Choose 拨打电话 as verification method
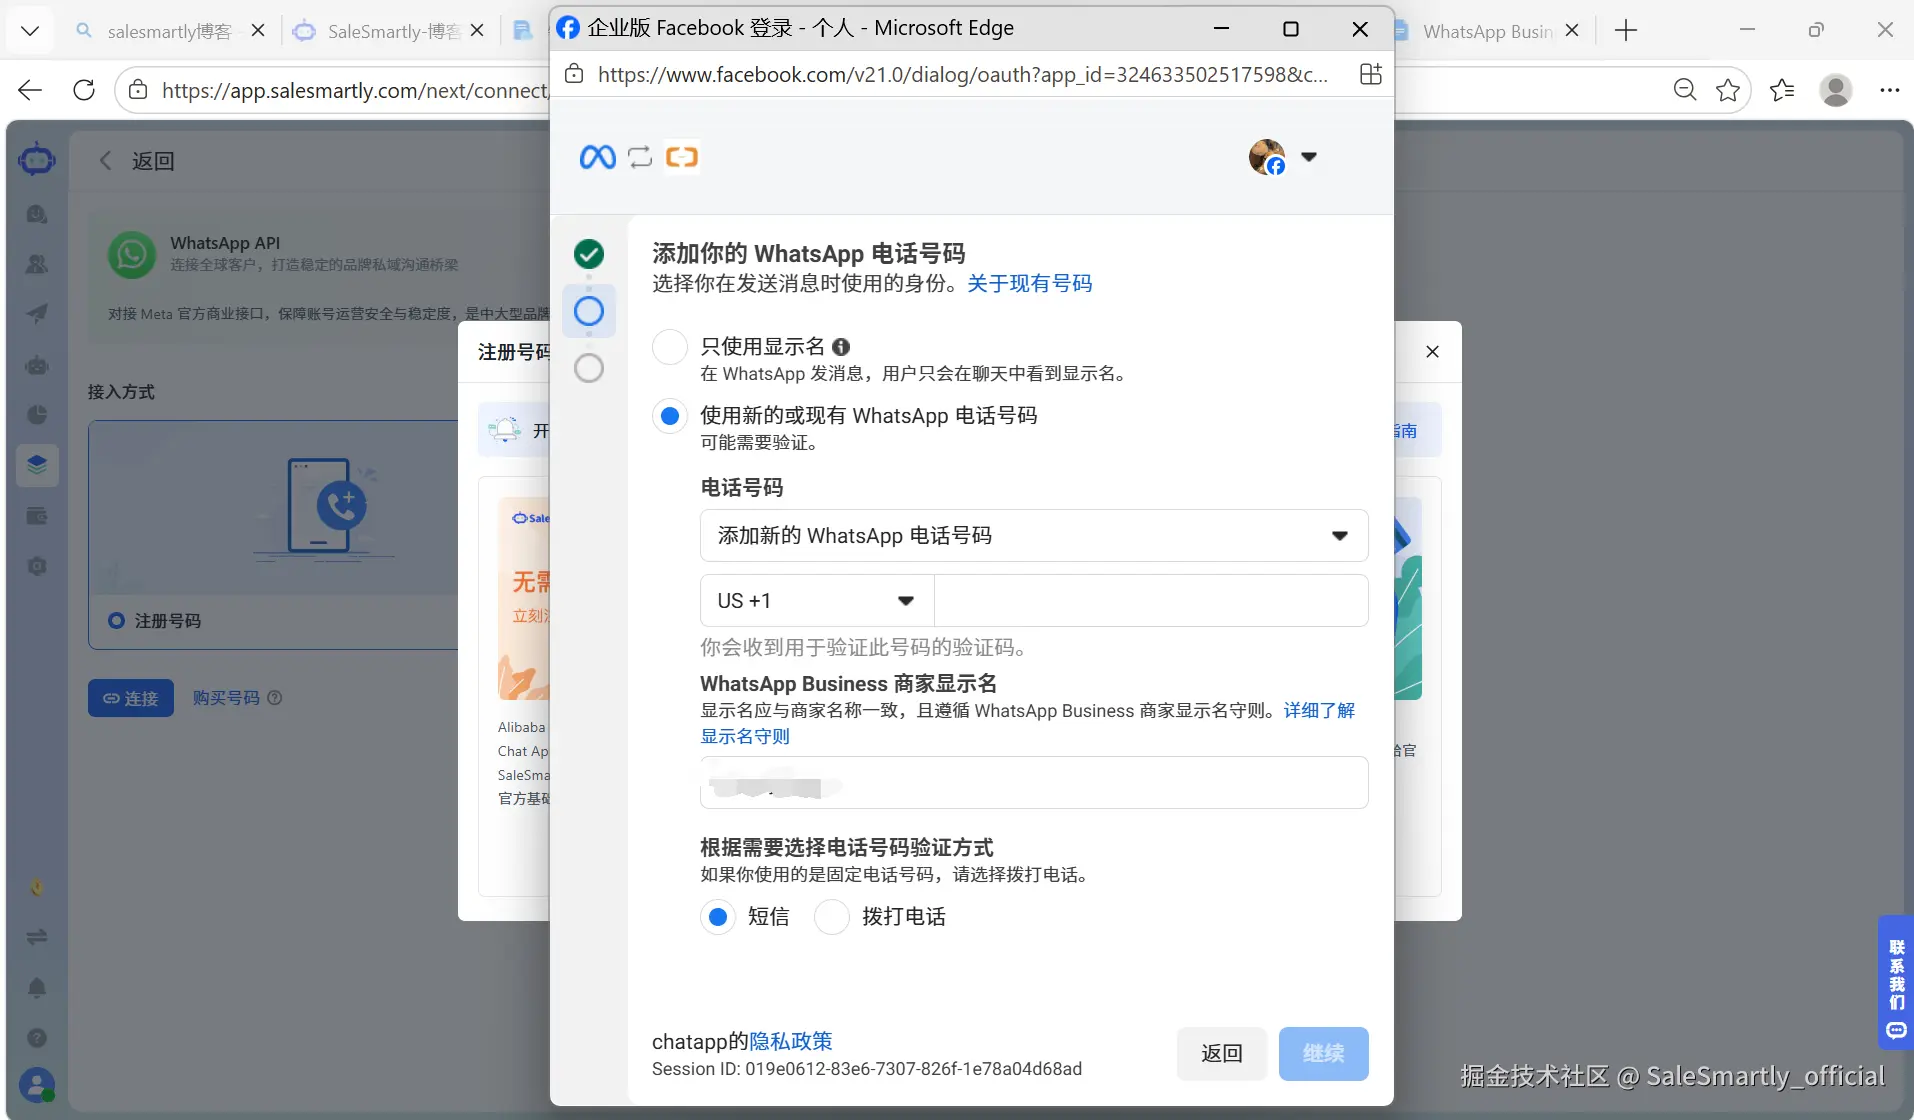Image resolution: width=1914 pixels, height=1120 pixels. pyautogui.click(x=832, y=916)
